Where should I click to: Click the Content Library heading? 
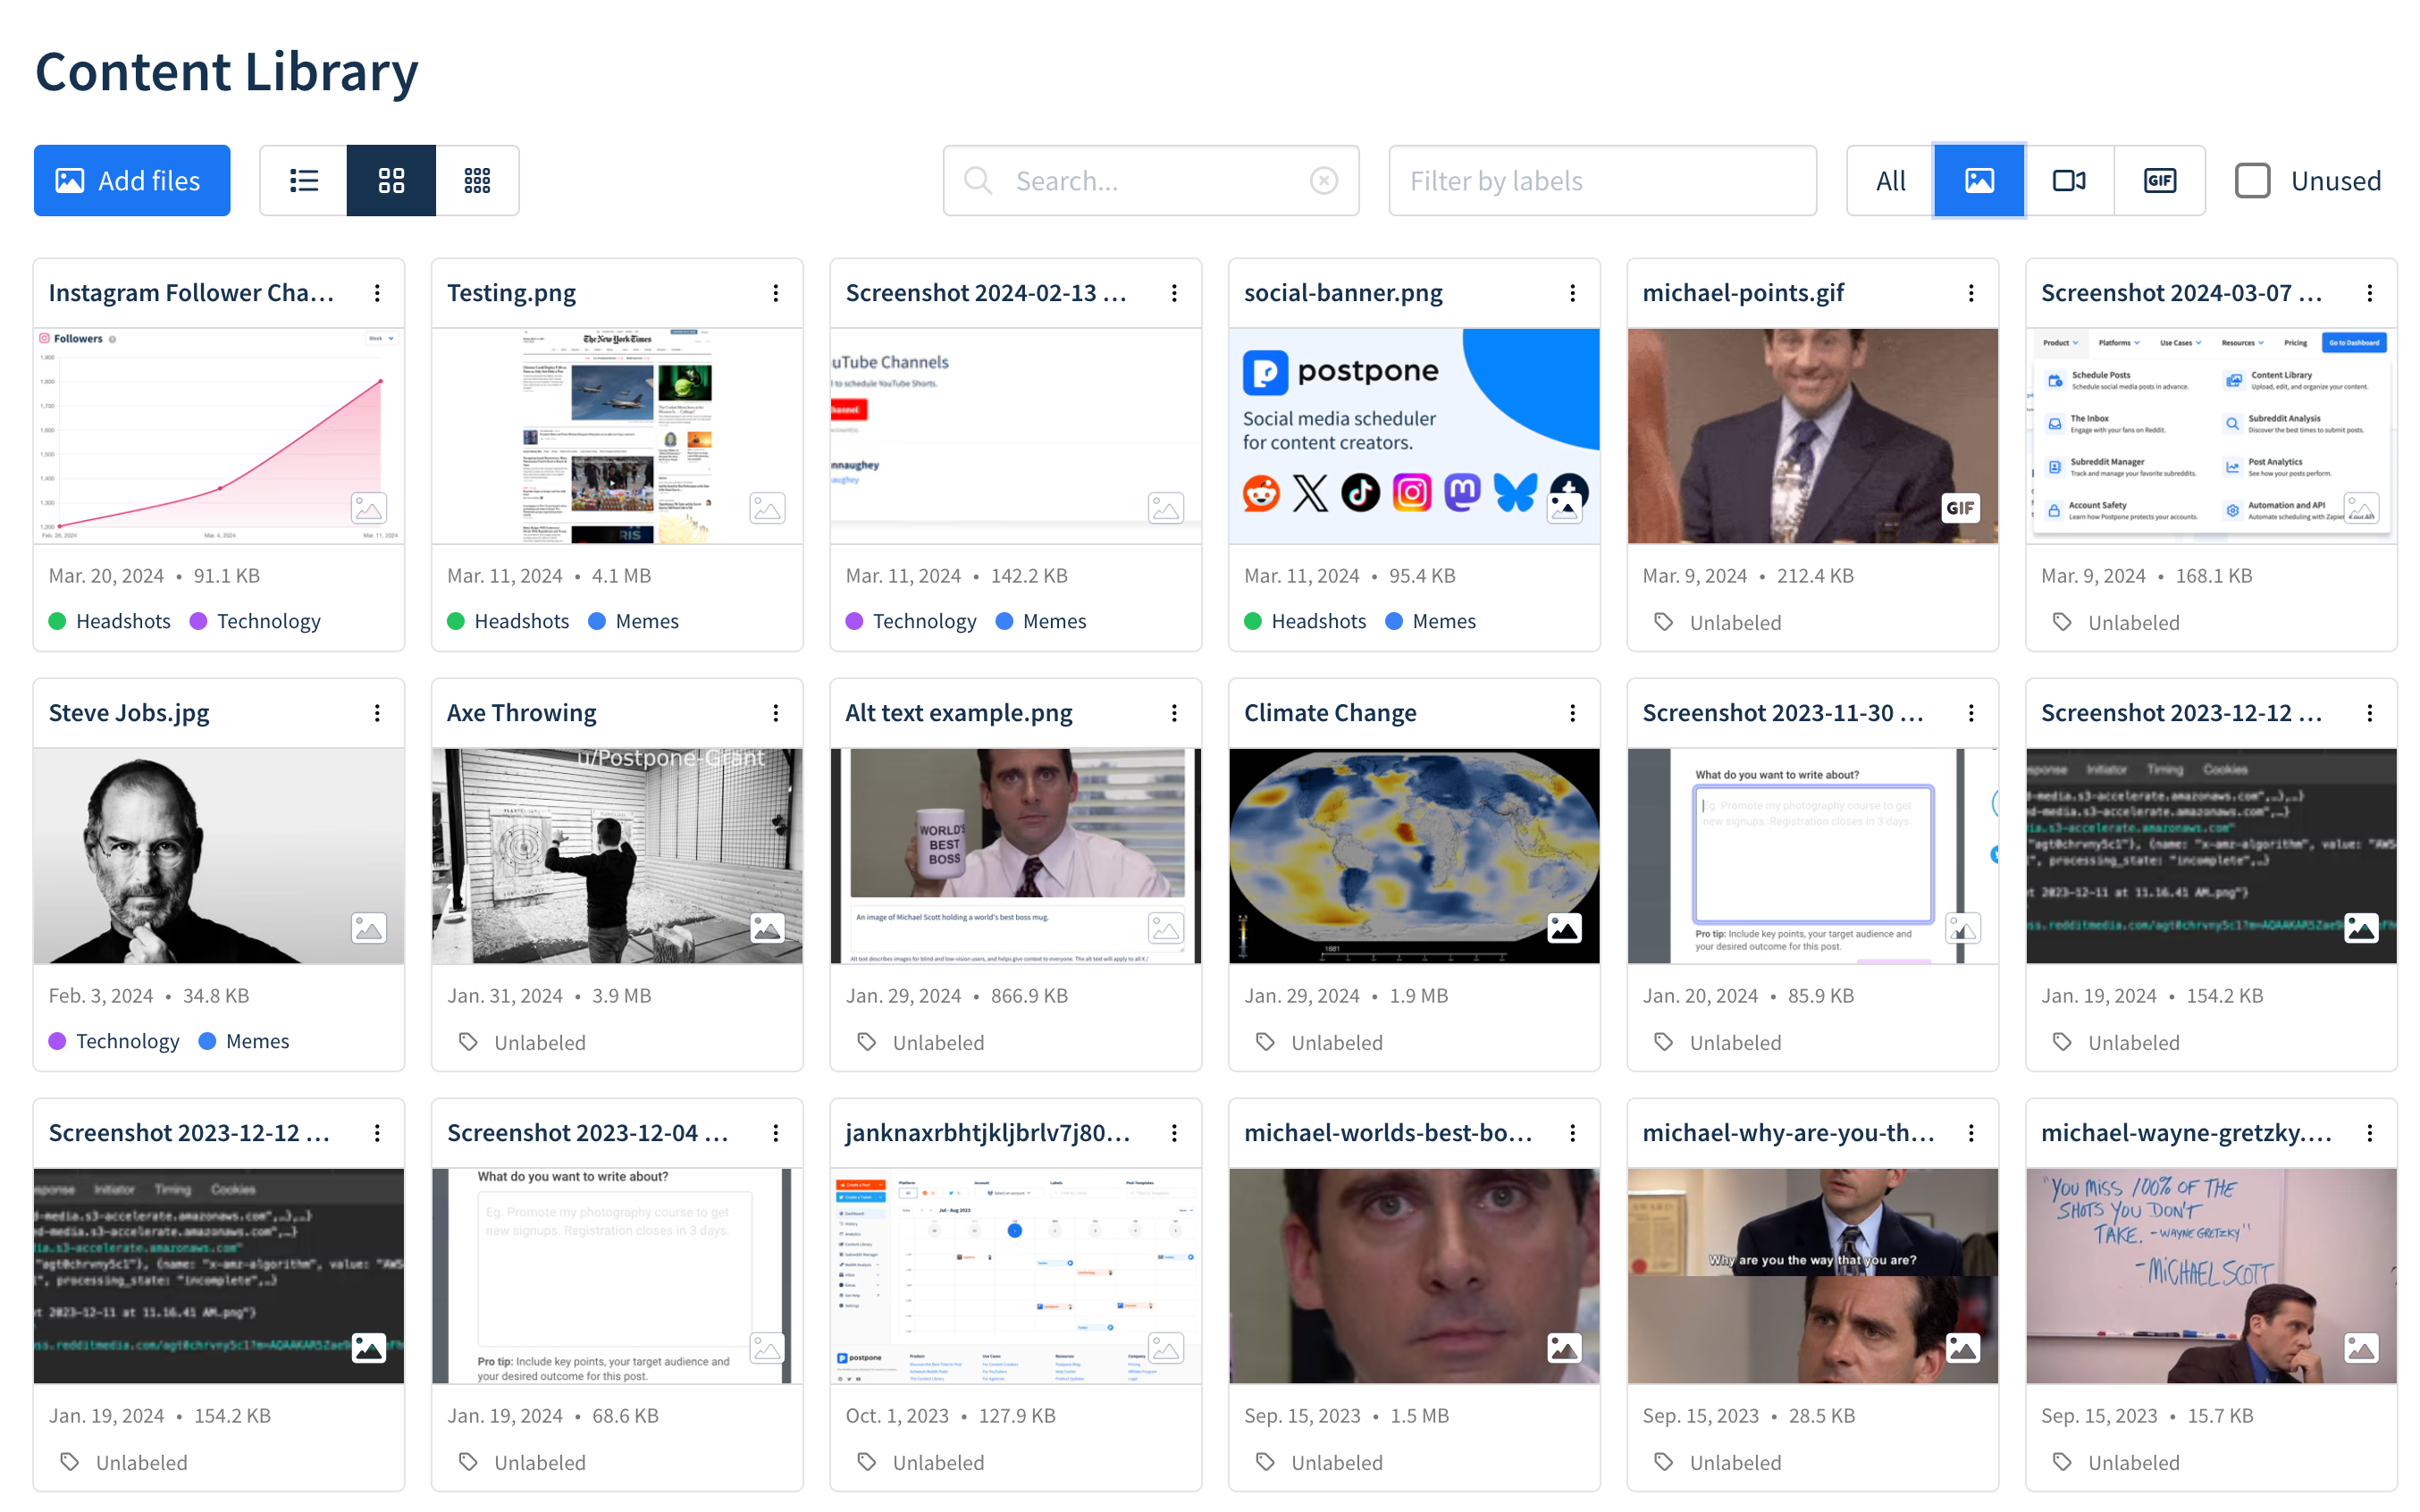[227, 72]
